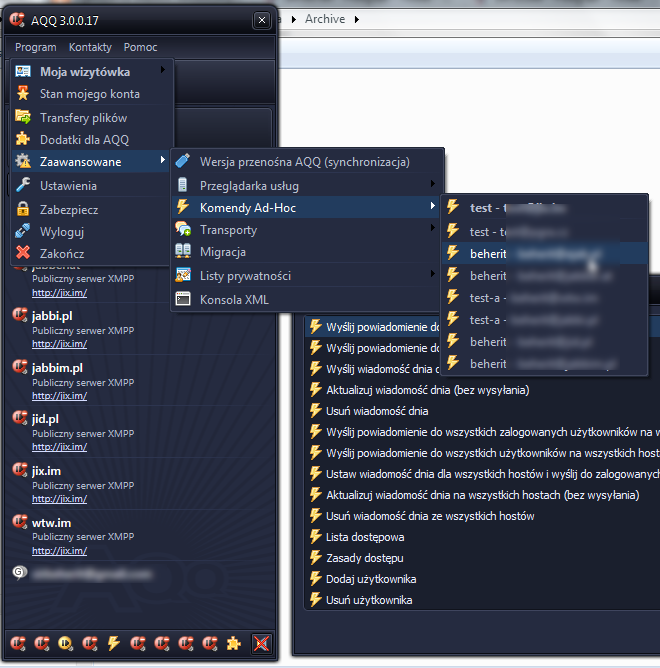This screenshot has width=660, height=668.
Task: Expand the arrow after Archive breadcrumb
Action: (357, 19)
